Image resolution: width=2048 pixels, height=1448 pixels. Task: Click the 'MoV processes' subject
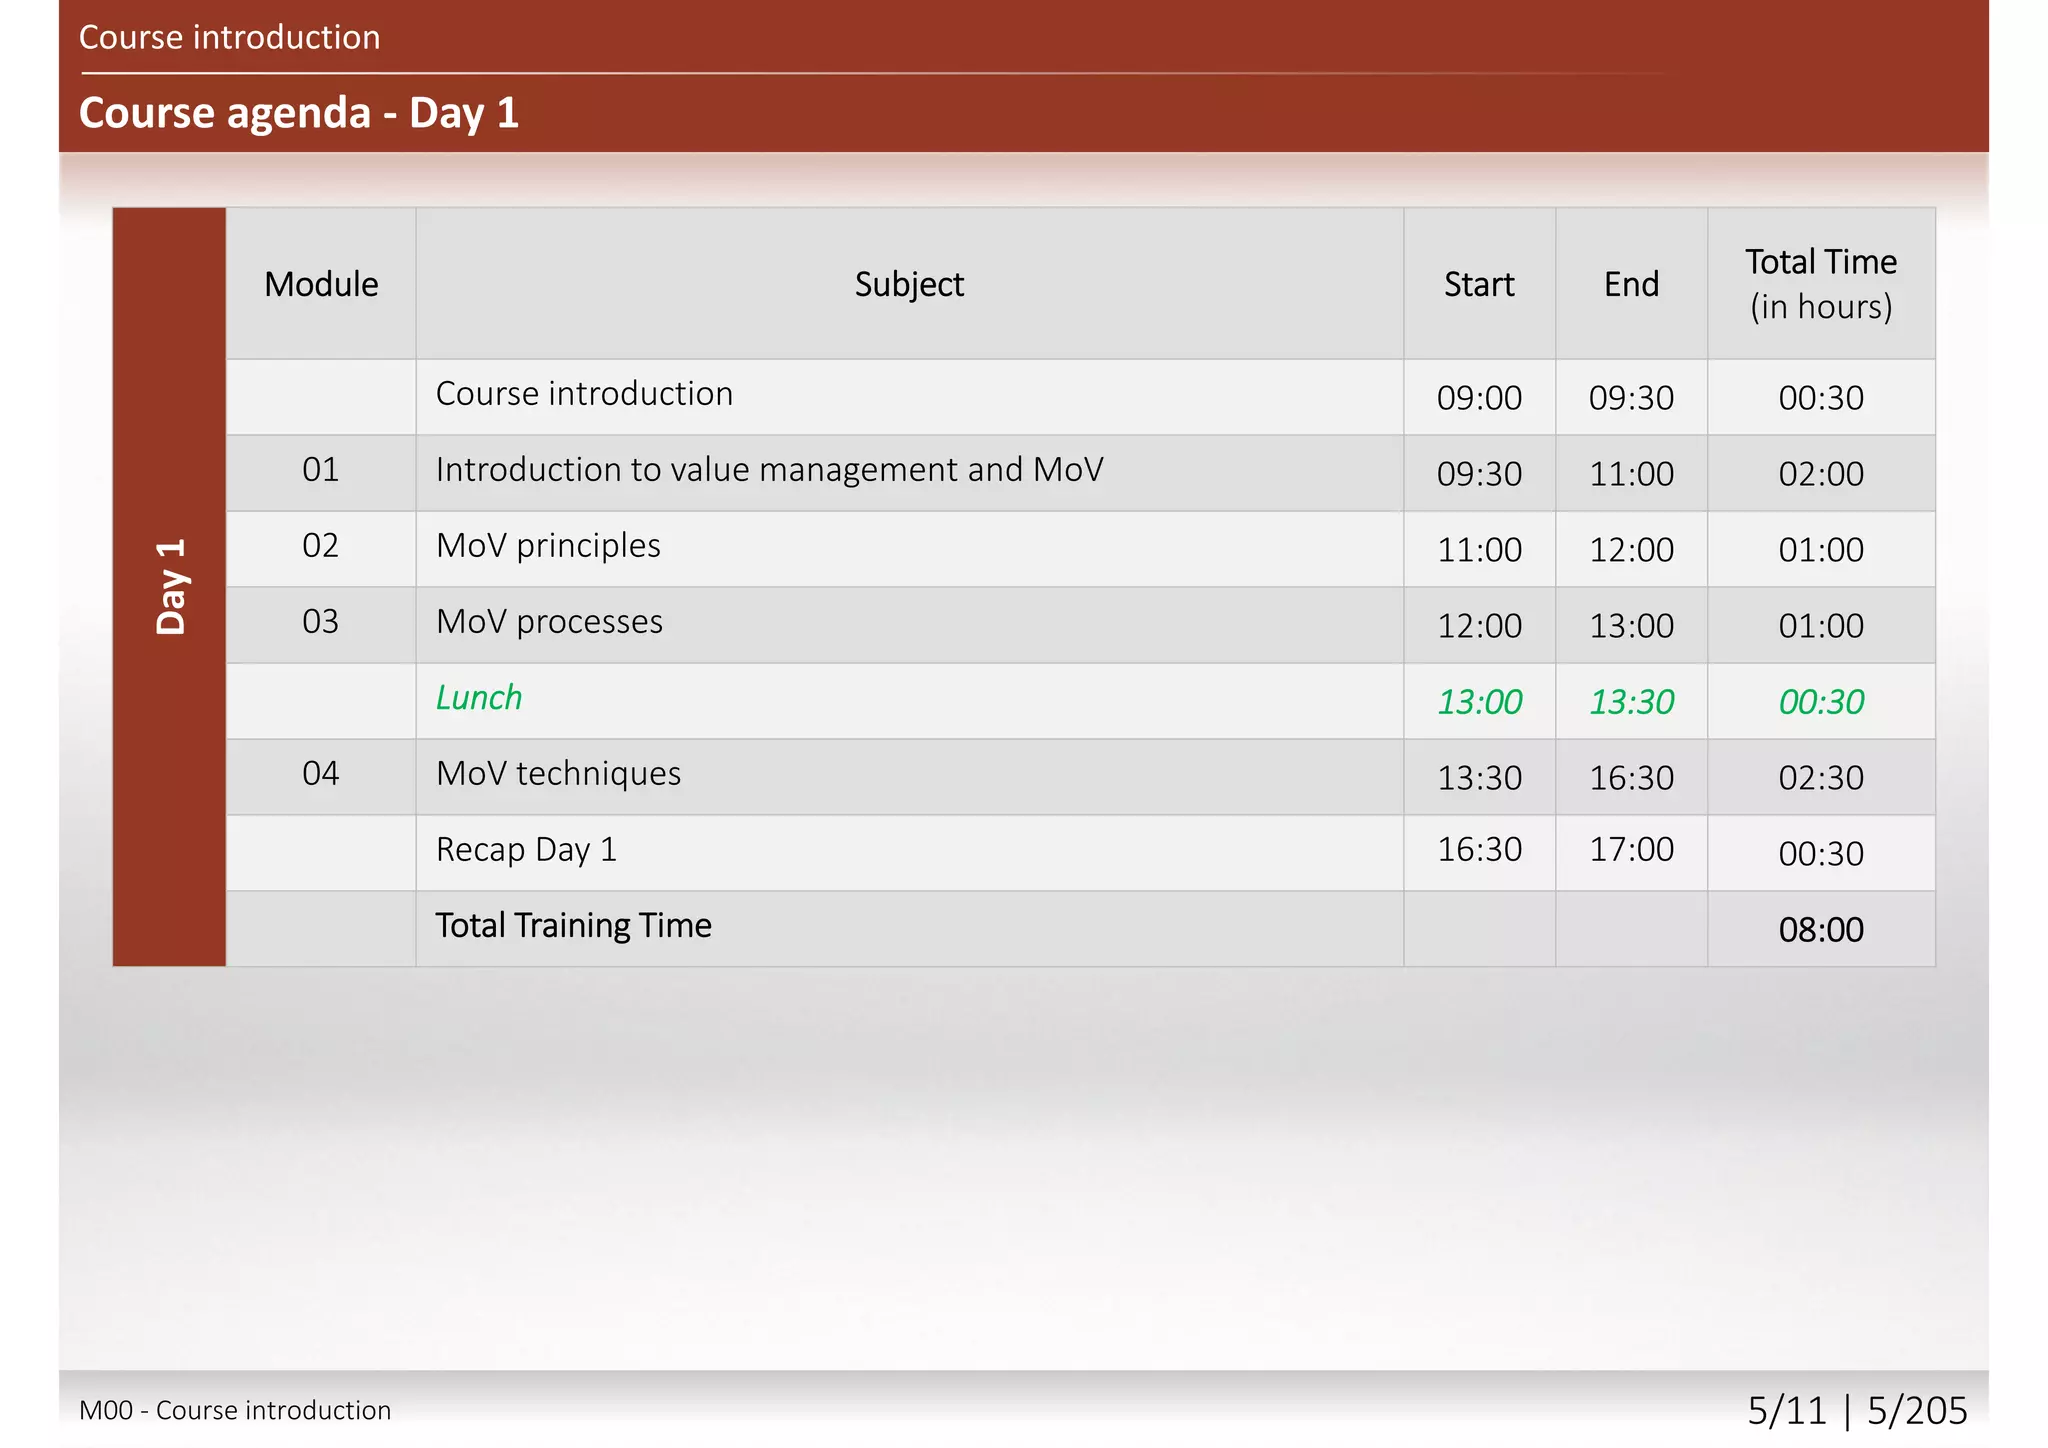tap(549, 622)
